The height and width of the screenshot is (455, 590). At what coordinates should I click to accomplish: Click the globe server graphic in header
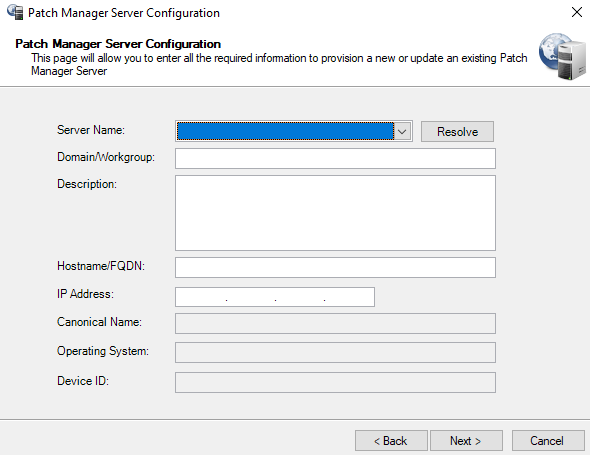(562, 56)
